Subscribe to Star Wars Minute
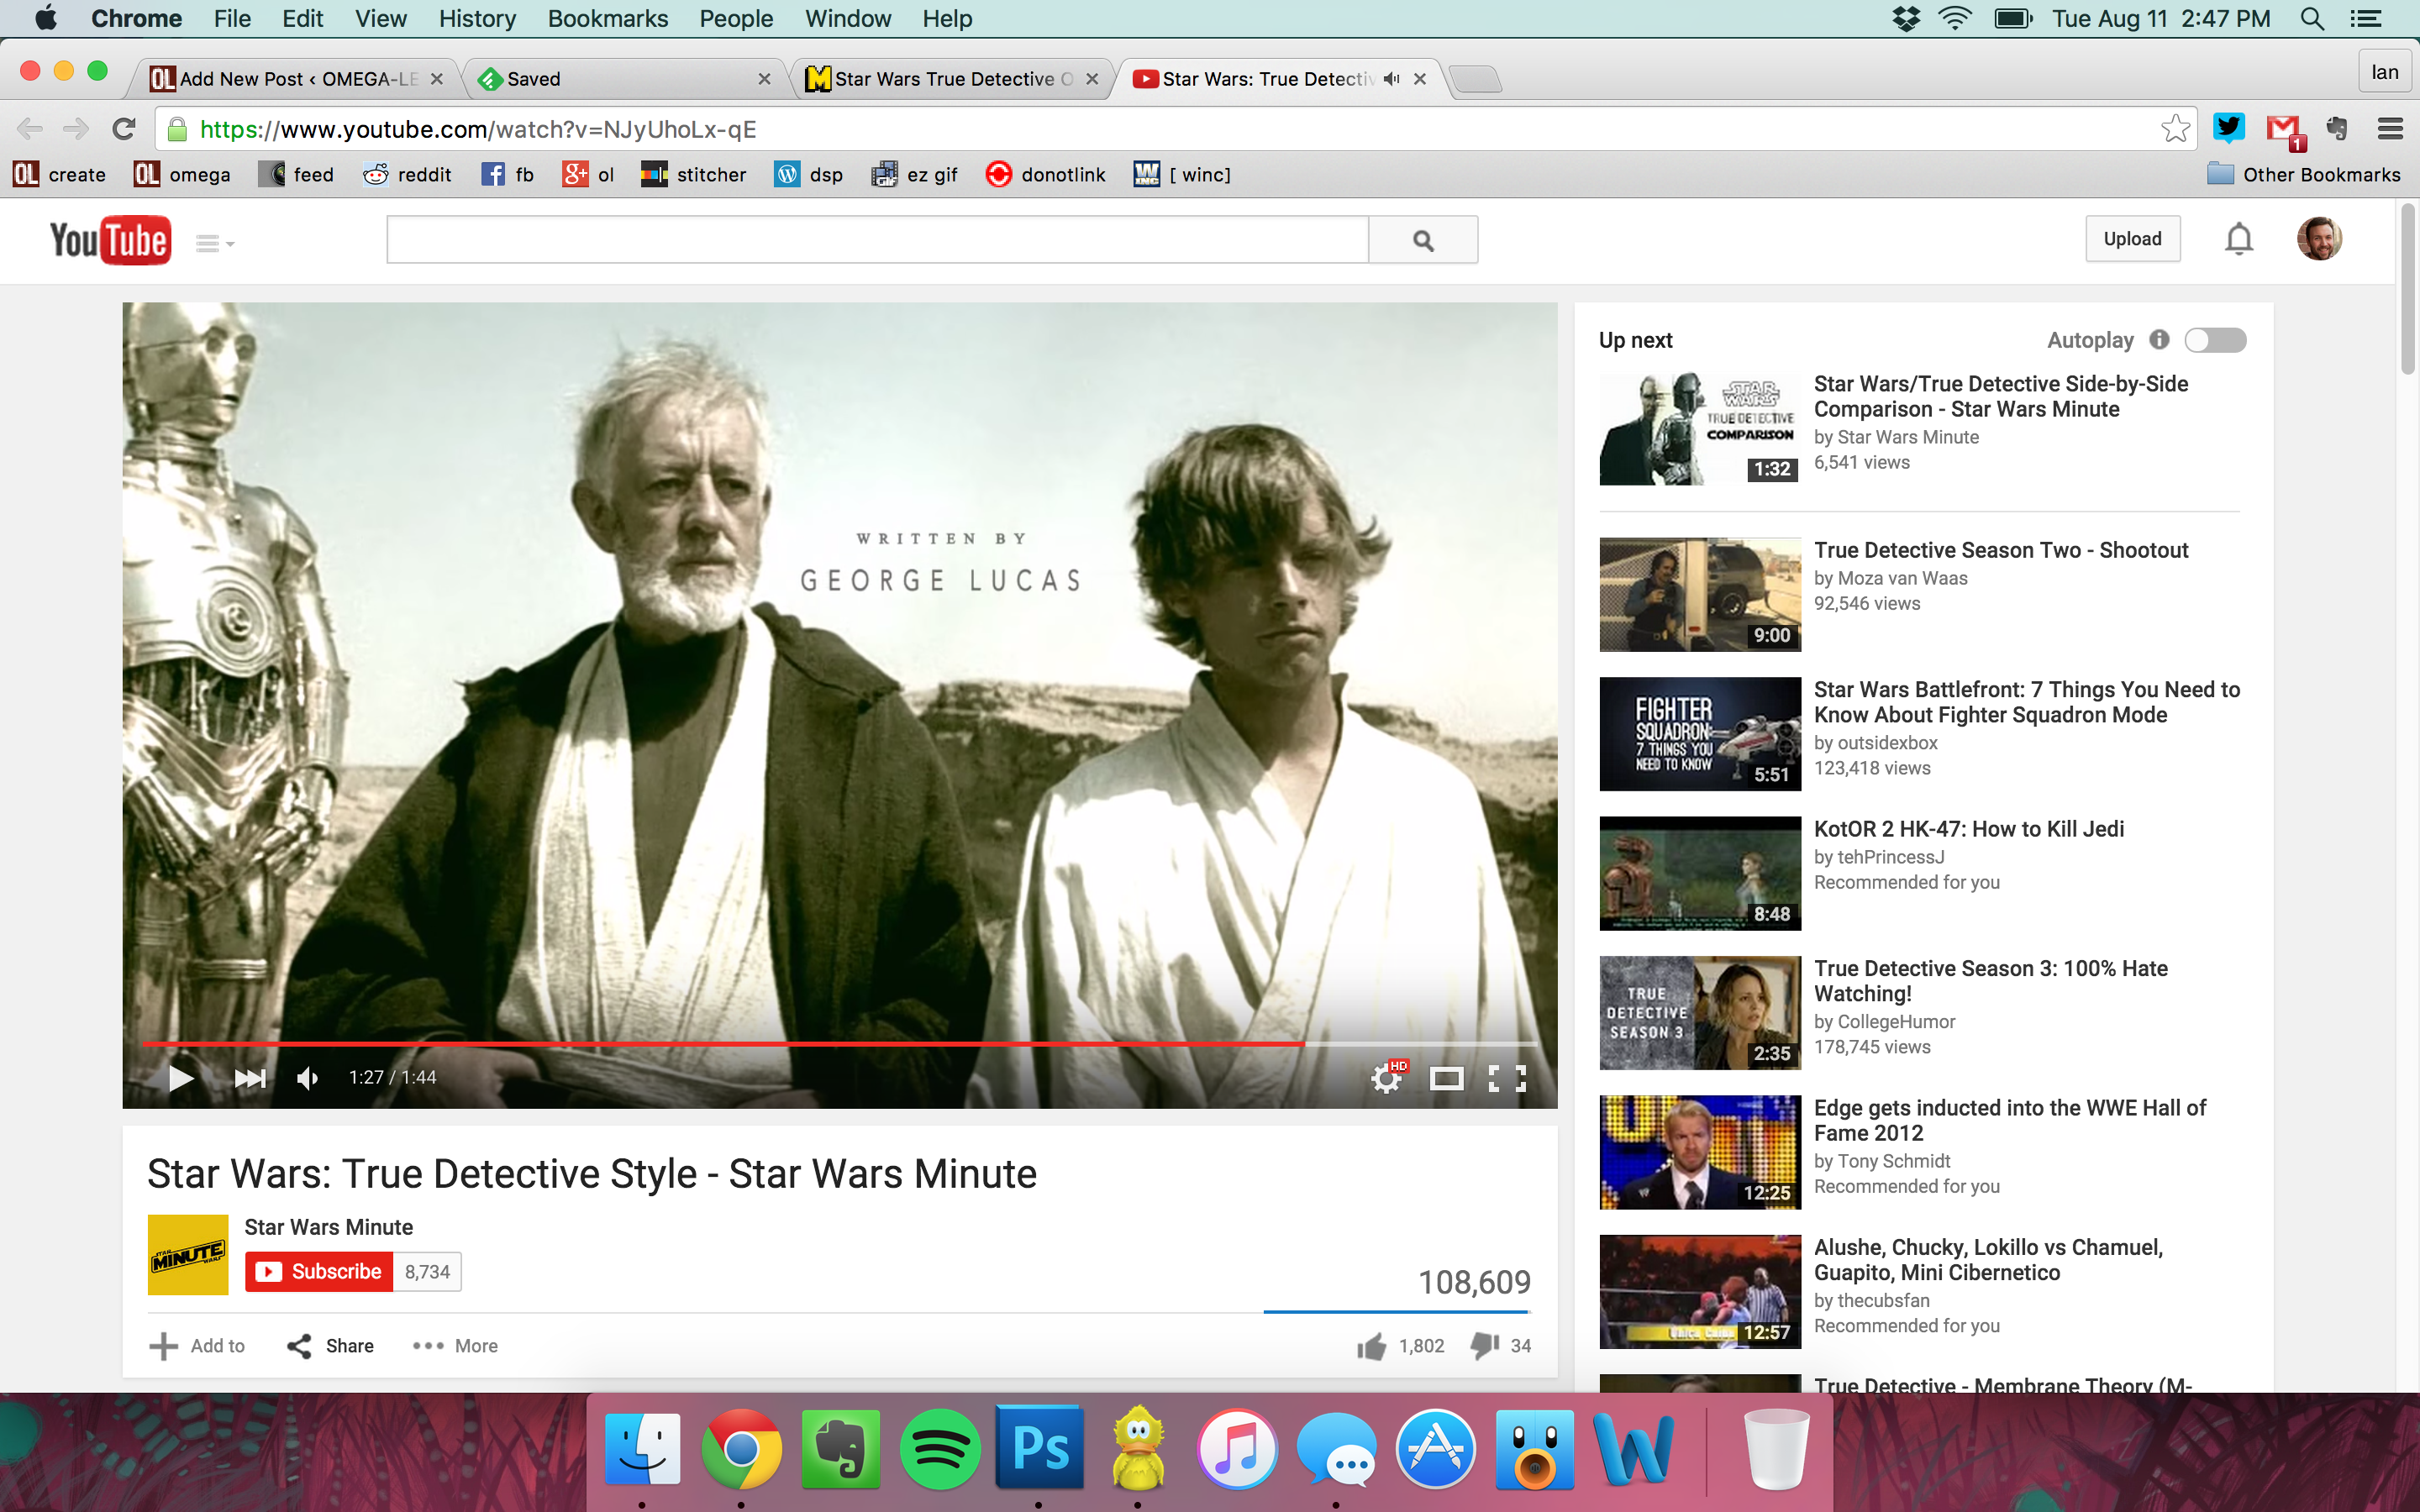This screenshot has width=2420, height=1512. (319, 1272)
